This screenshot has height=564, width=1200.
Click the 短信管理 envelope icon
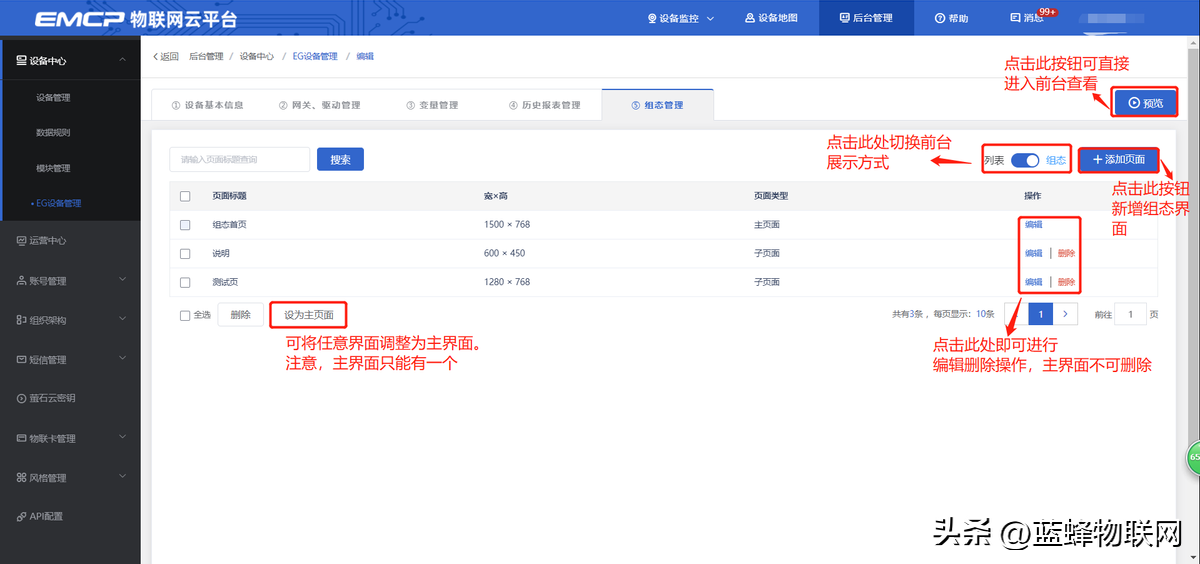[22, 360]
